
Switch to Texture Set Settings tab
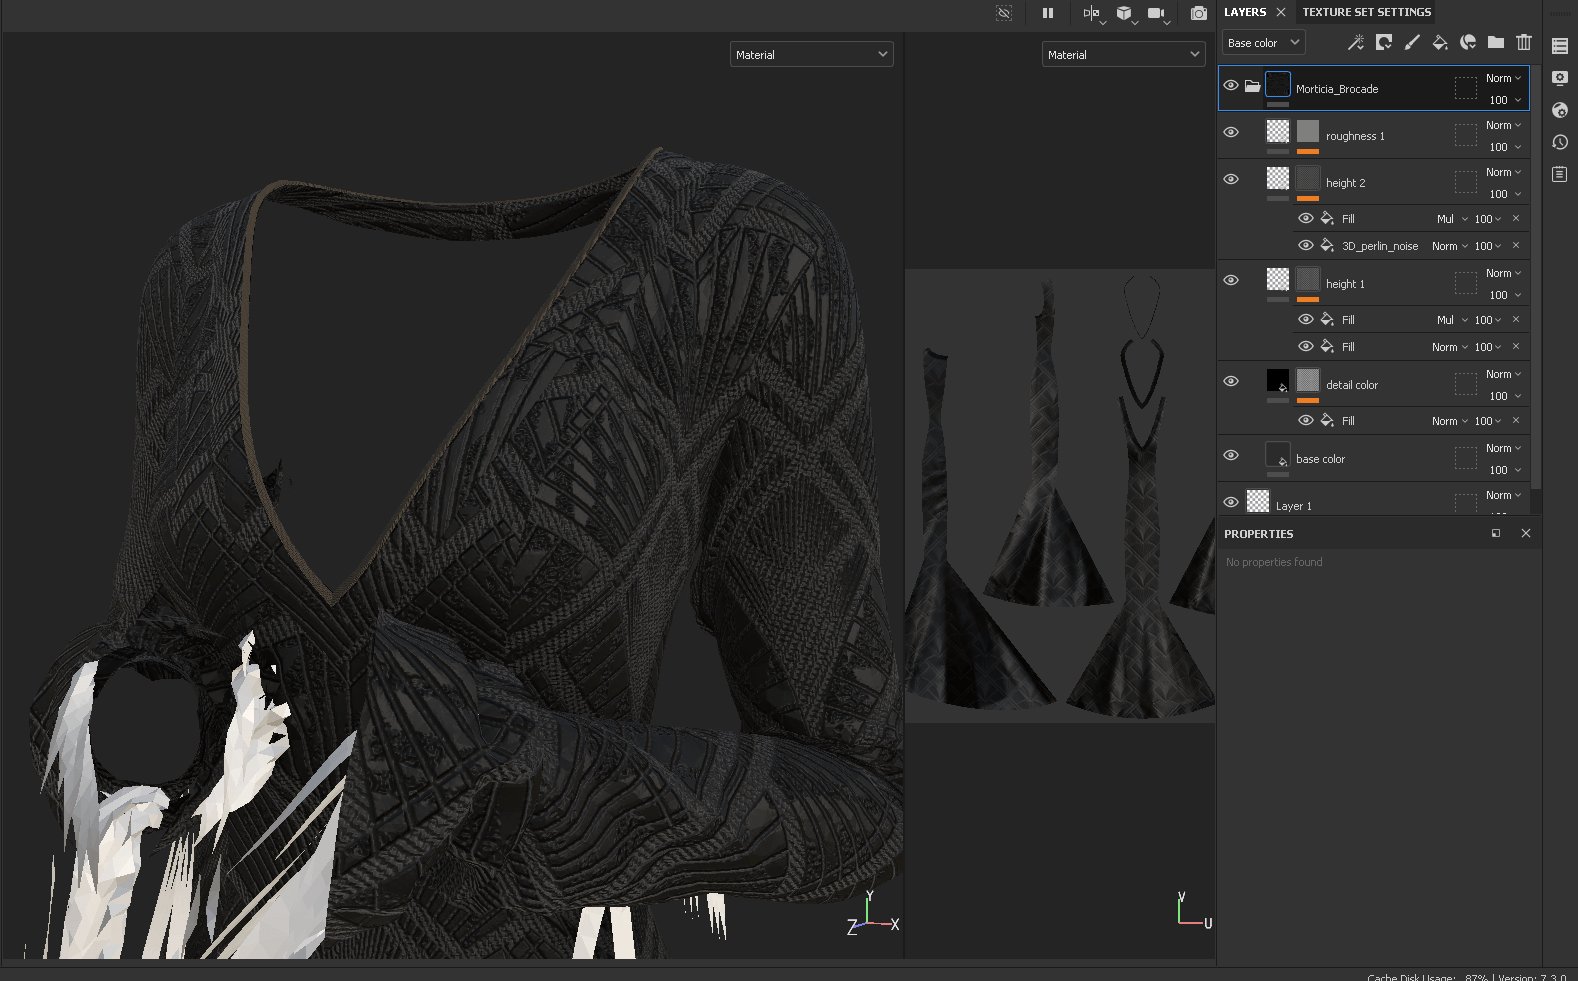click(x=1366, y=12)
